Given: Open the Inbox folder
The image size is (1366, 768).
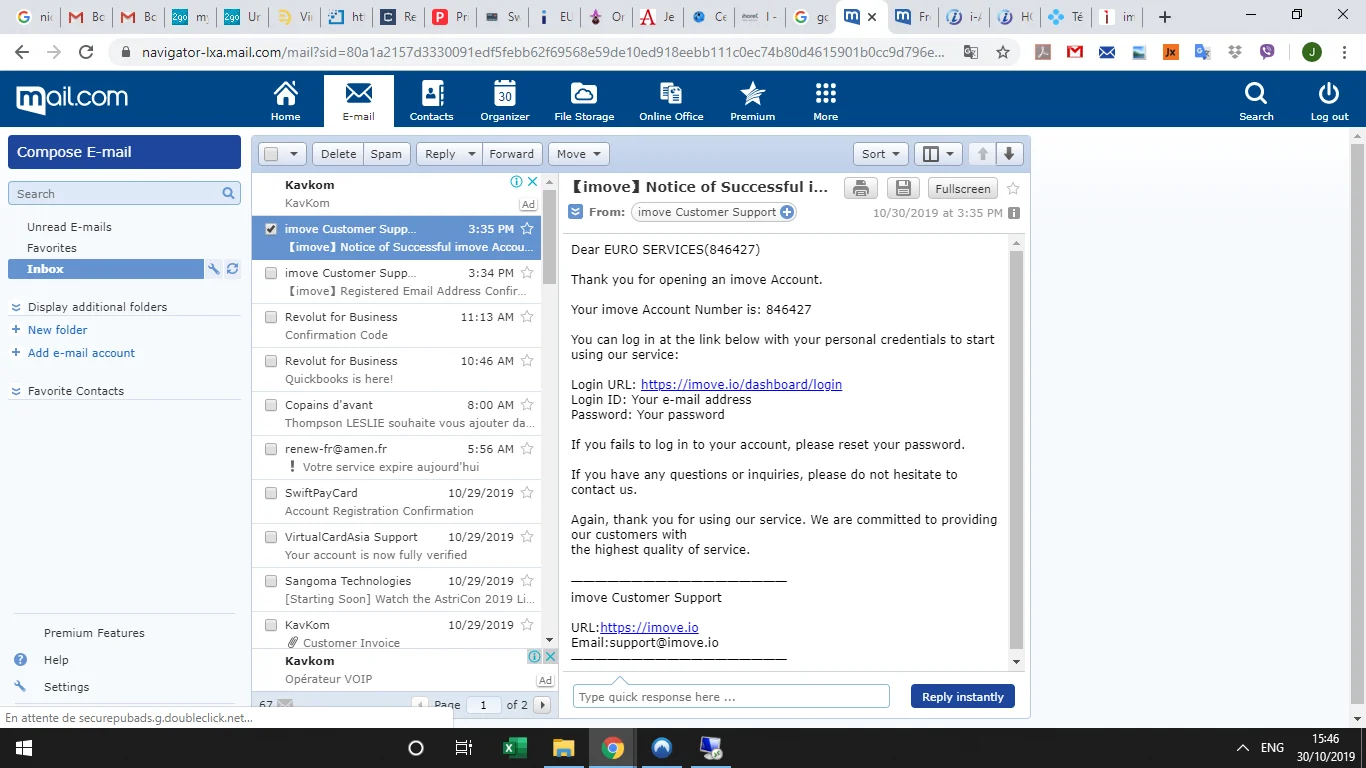Looking at the screenshot, I should 106,269.
